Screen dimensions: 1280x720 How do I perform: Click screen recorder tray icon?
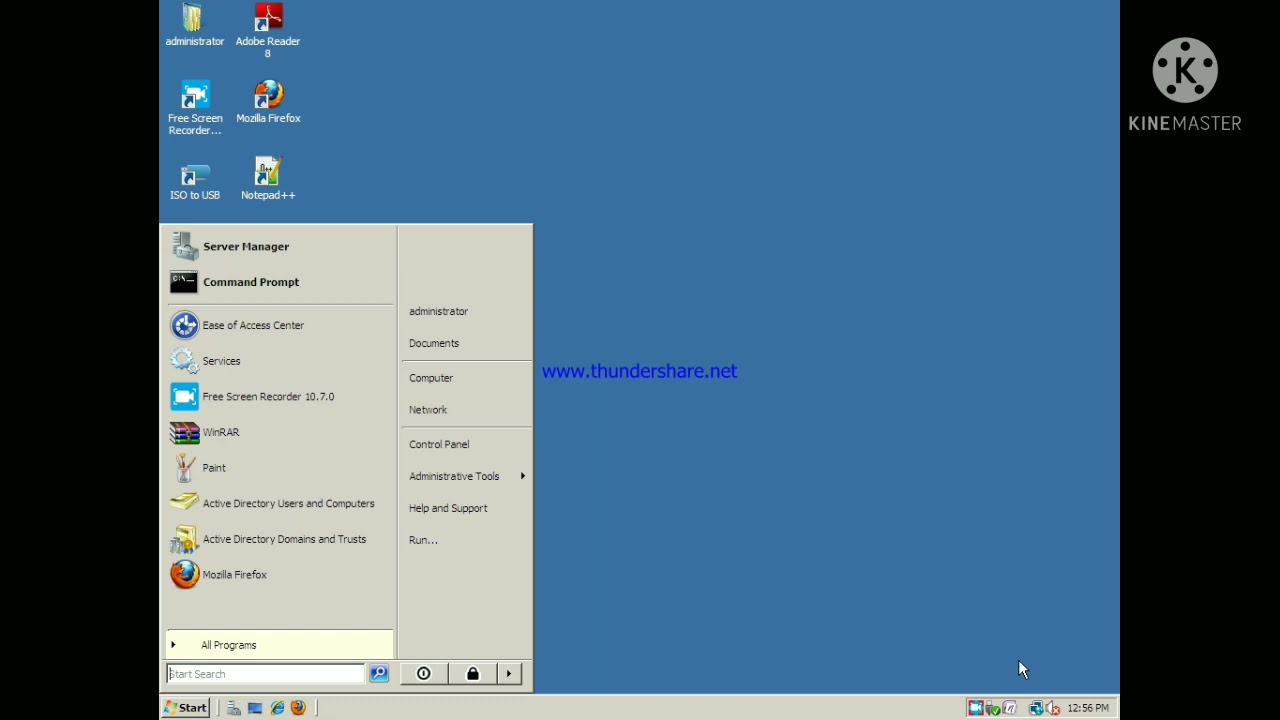point(975,708)
